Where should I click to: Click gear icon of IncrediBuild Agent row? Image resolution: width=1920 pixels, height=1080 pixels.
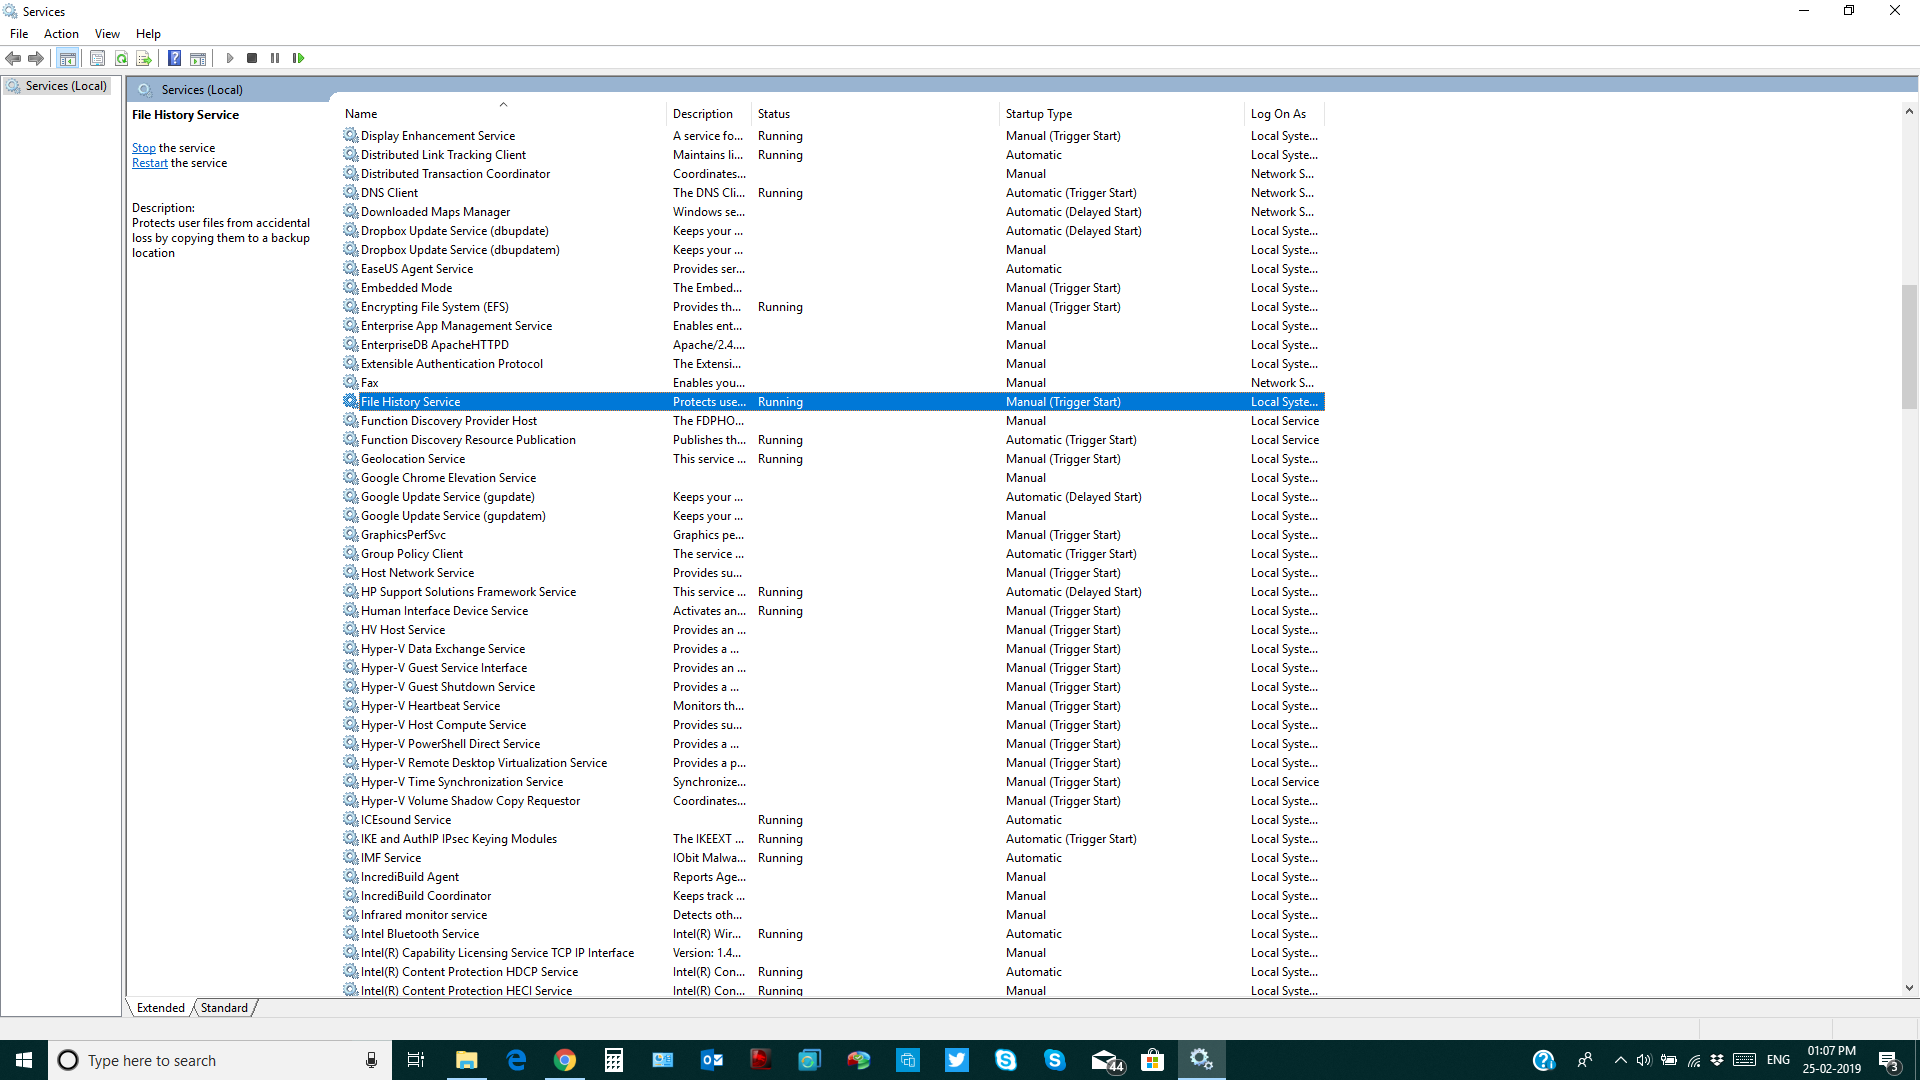pos(351,877)
